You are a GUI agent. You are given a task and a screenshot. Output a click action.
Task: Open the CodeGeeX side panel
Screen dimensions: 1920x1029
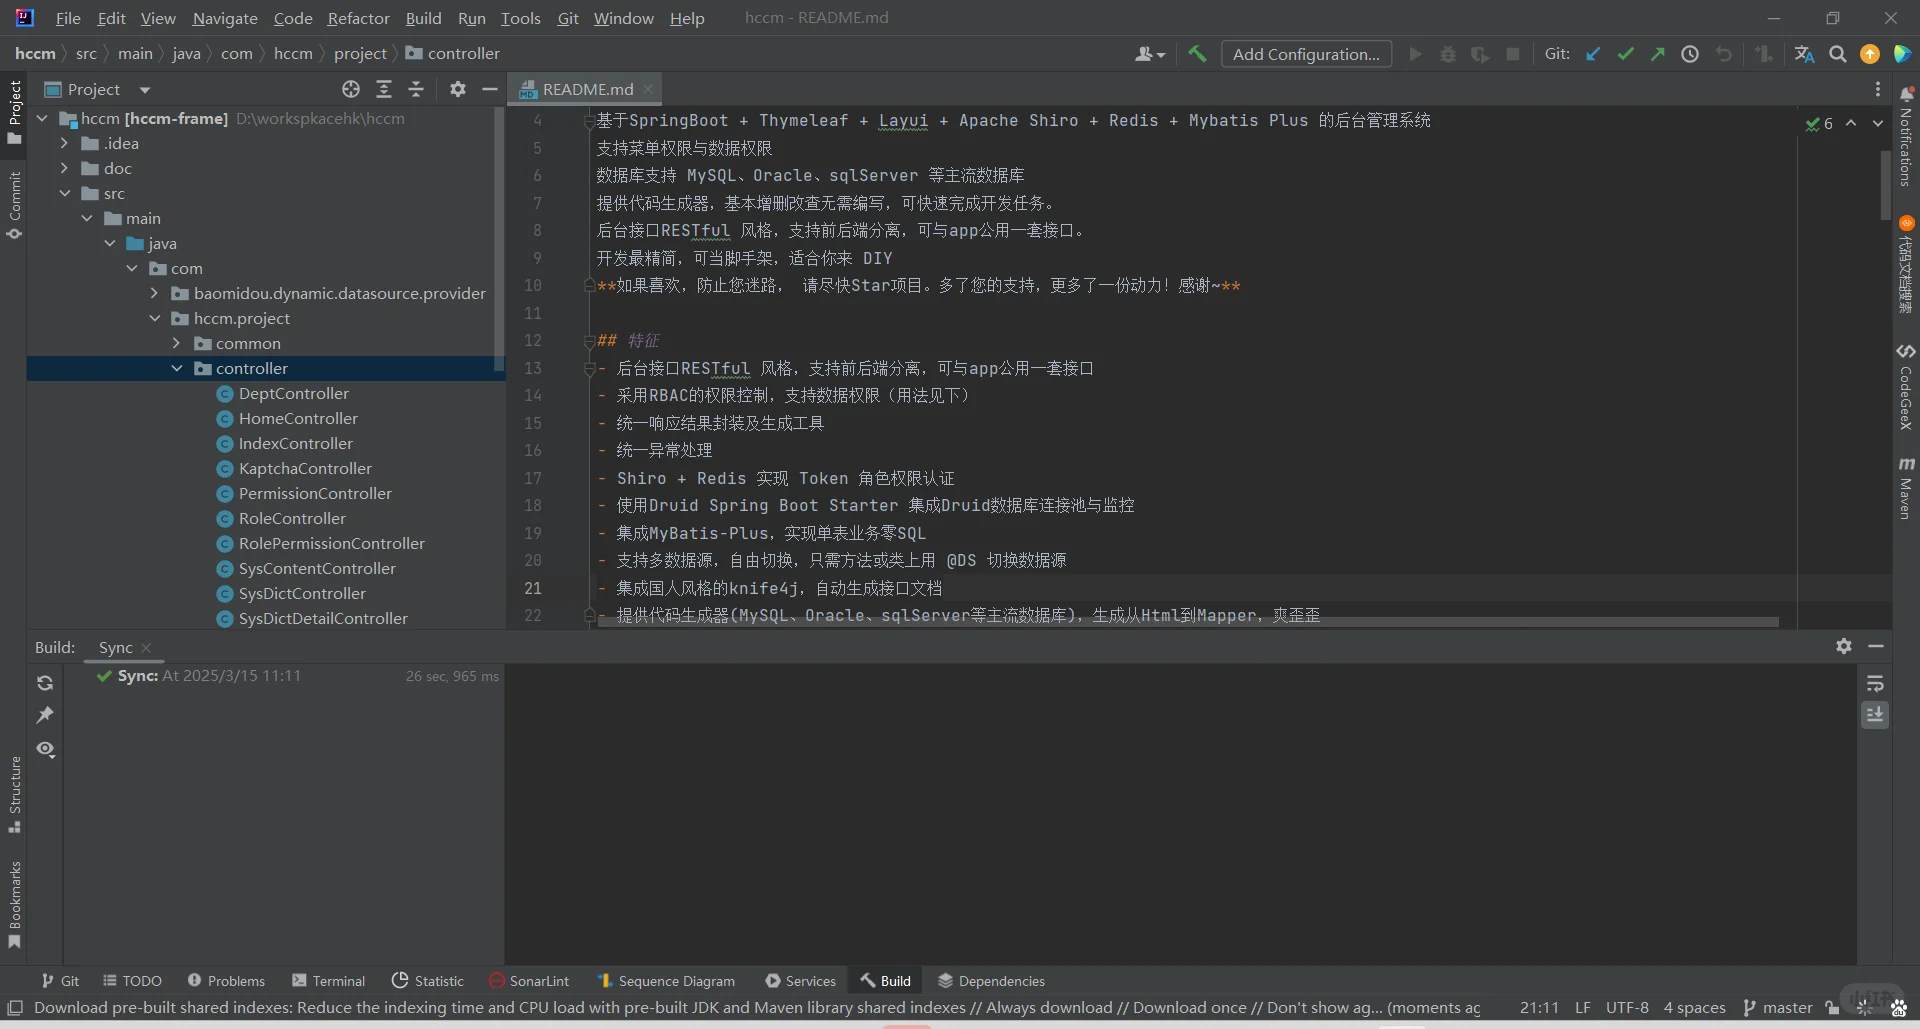[x=1906, y=387]
